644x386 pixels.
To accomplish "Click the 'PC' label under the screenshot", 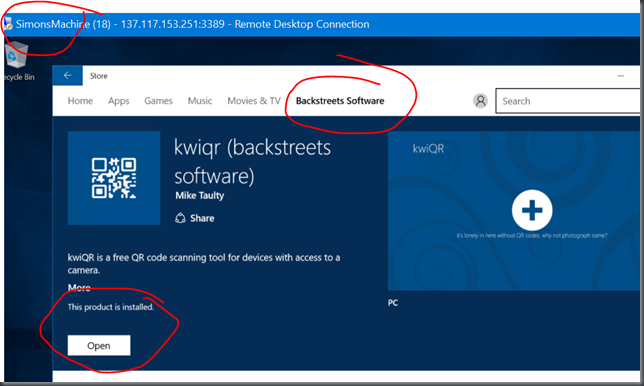I will point(393,303).
